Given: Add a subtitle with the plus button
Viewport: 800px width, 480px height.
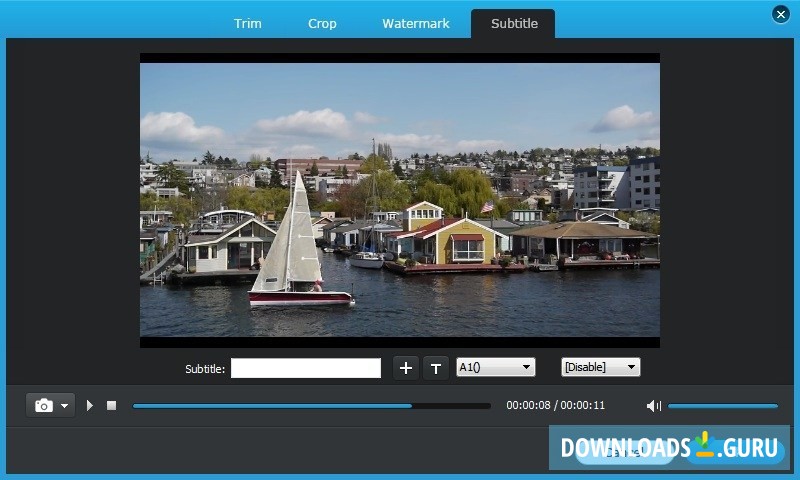Looking at the screenshot, I should [406, 368].
